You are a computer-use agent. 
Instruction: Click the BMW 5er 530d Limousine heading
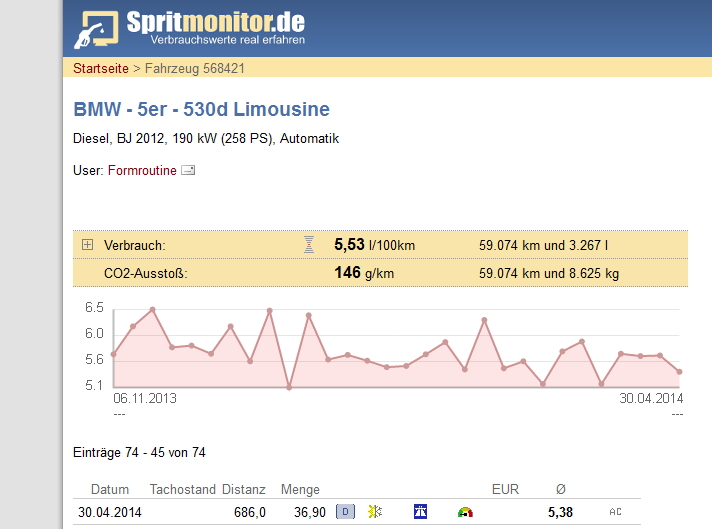(201, 109)
